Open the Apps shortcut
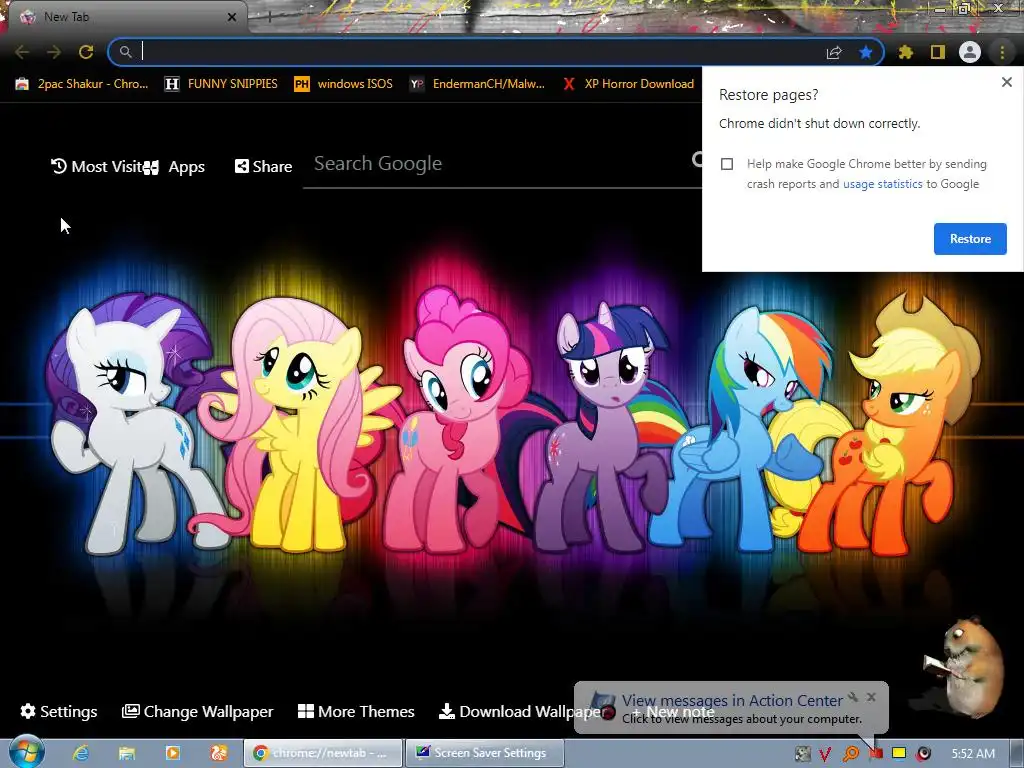 174,167
